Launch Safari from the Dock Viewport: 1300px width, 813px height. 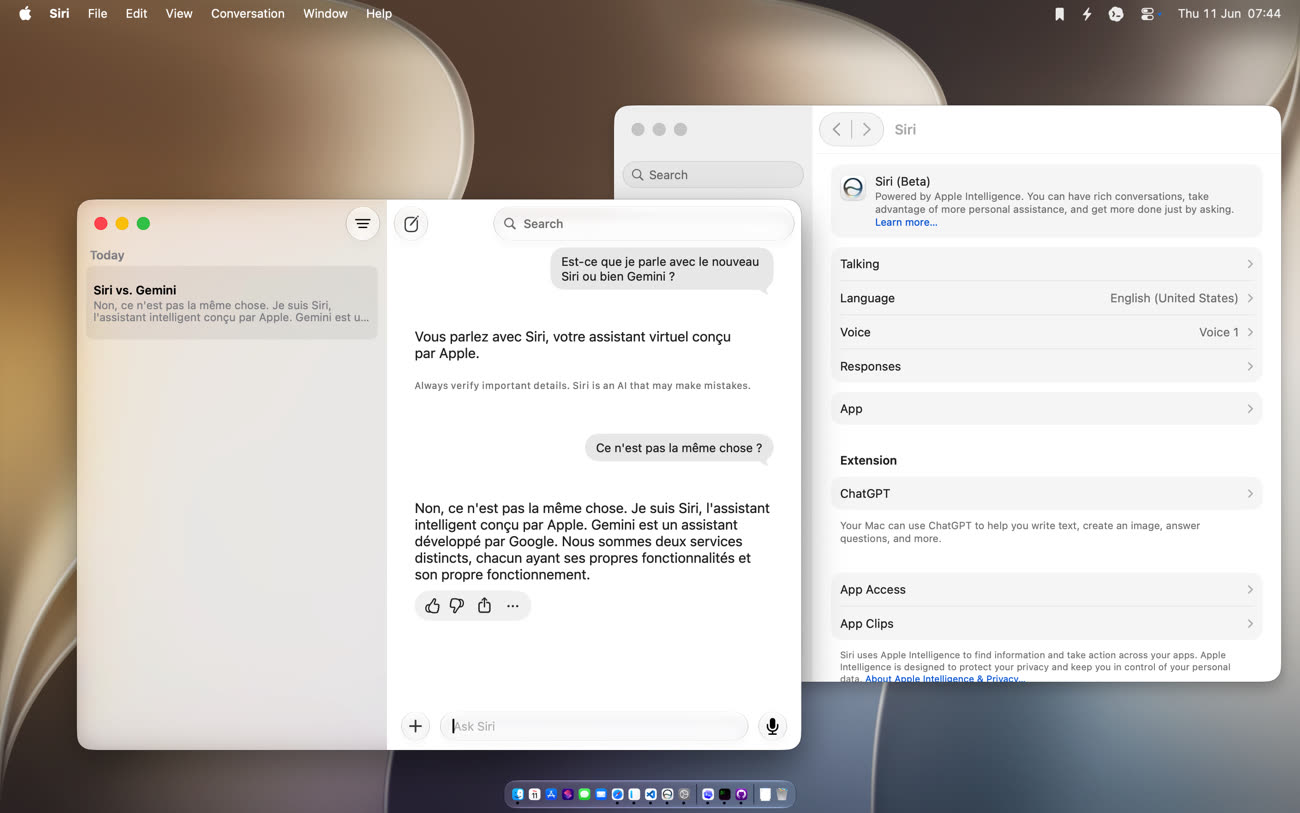coord(618,794)
